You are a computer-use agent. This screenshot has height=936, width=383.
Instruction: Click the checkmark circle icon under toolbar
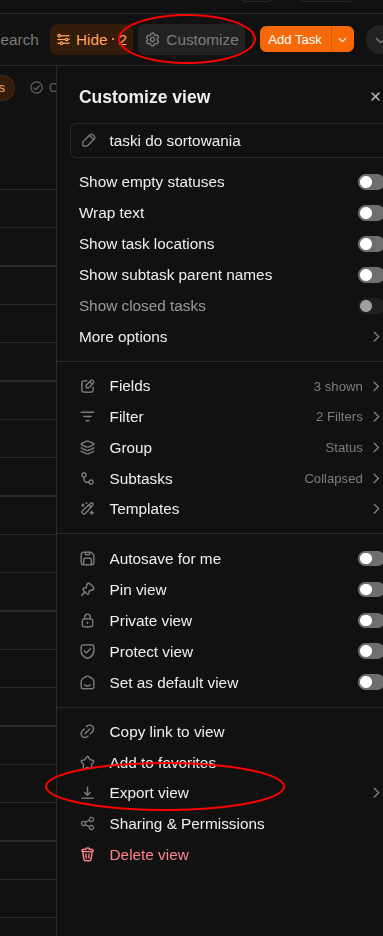(x=36, y=88)
